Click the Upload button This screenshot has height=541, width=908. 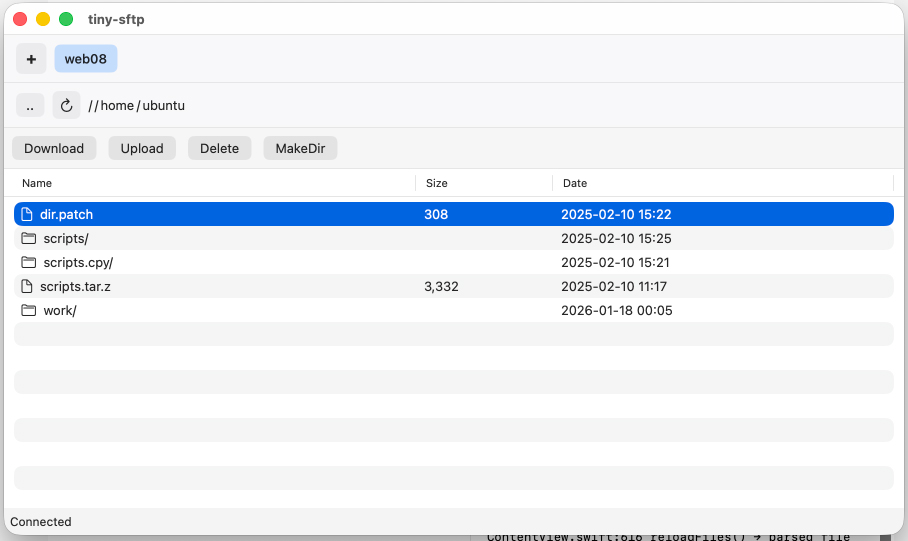pyautogui.click(x=142, y=148)
